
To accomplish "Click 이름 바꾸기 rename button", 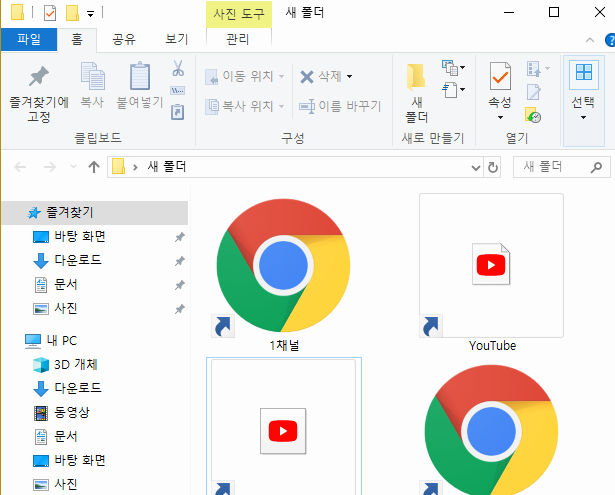I will (x=340, y=106).
